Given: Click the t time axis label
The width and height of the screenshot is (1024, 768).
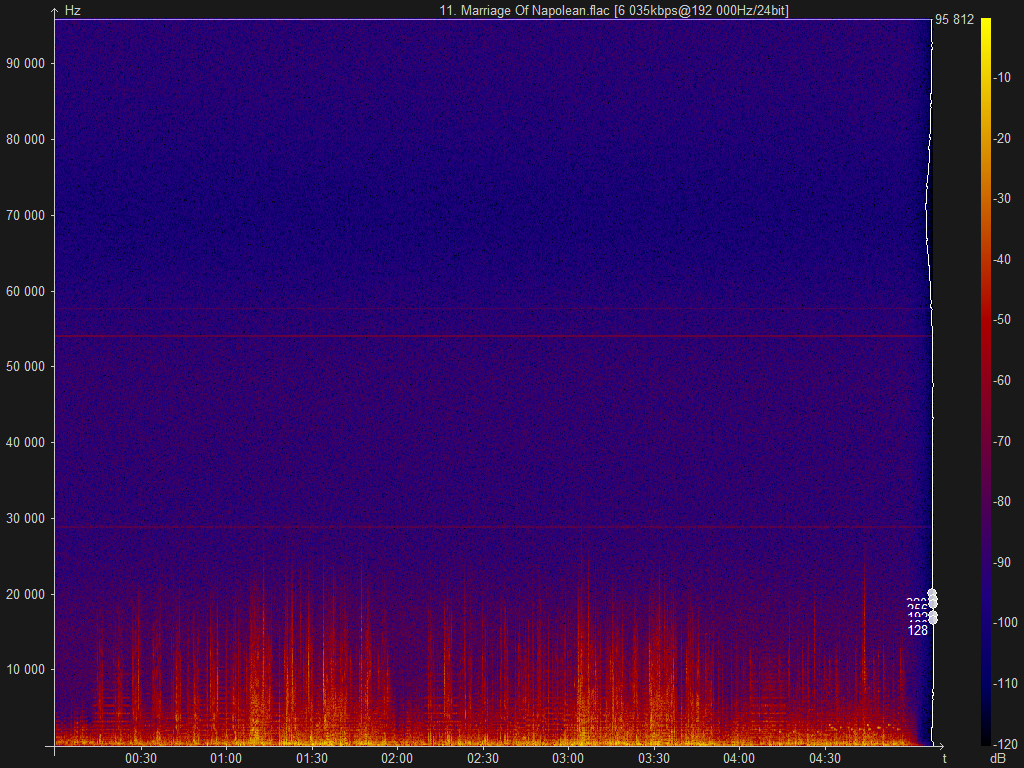Looking at the screenshot, I should click(x=944, y=758).
